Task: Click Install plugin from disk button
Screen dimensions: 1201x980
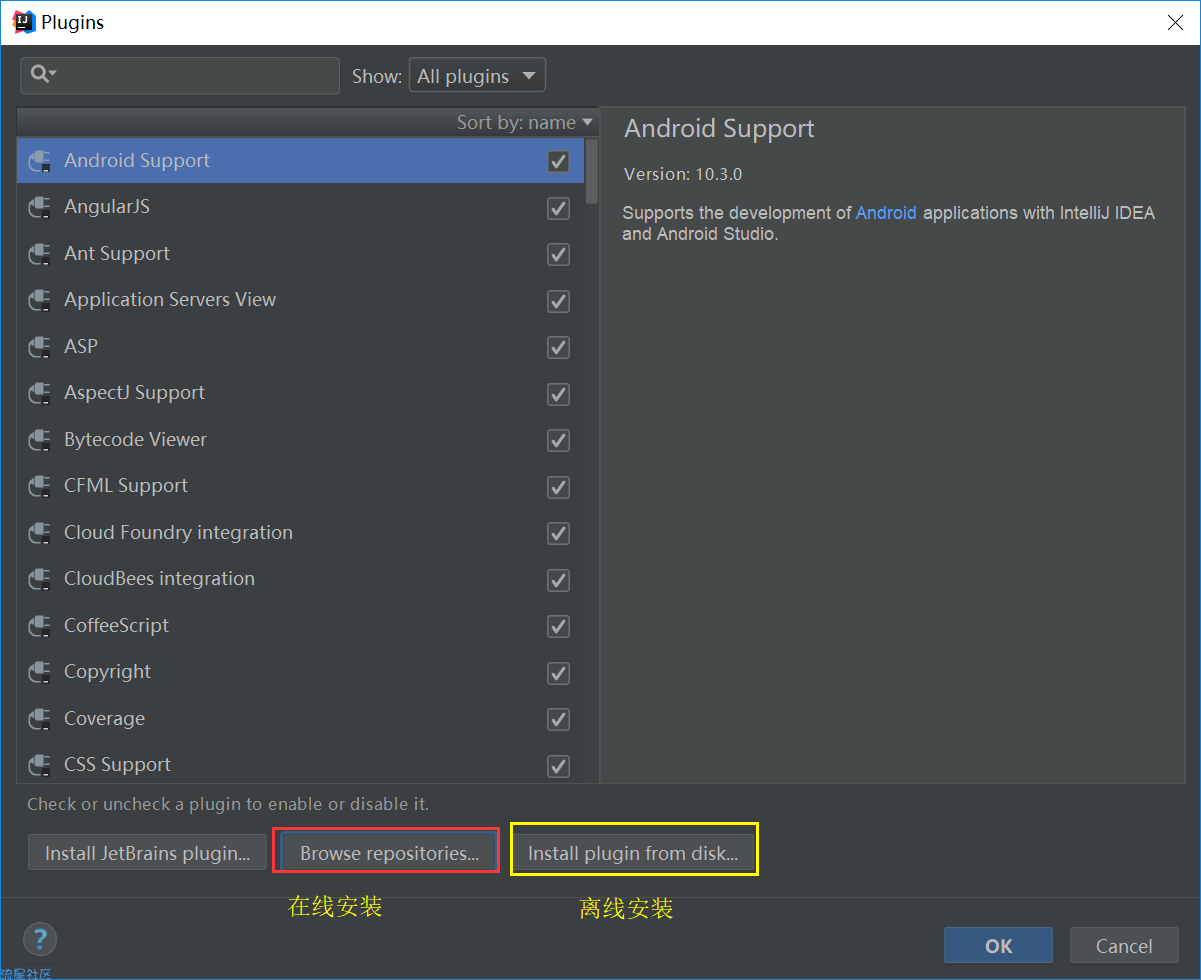Action: pos(633,853)
